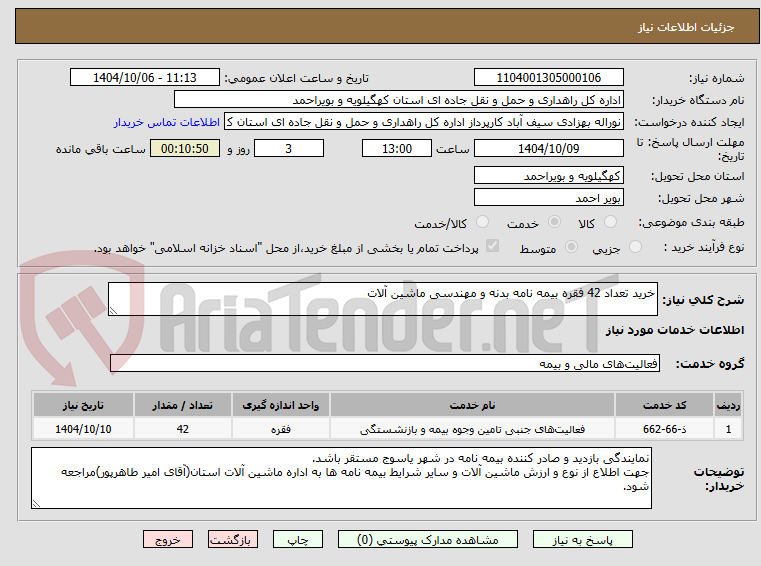Click the deadline date field 1404/10/09
The height and width of the screenshot is (566, 761).
tap(548, 148)
